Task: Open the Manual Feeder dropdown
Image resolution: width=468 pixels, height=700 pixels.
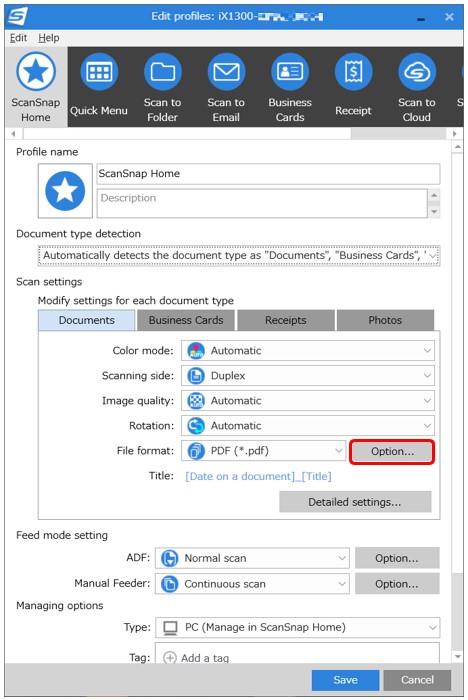Action: (x=252, y=583)
